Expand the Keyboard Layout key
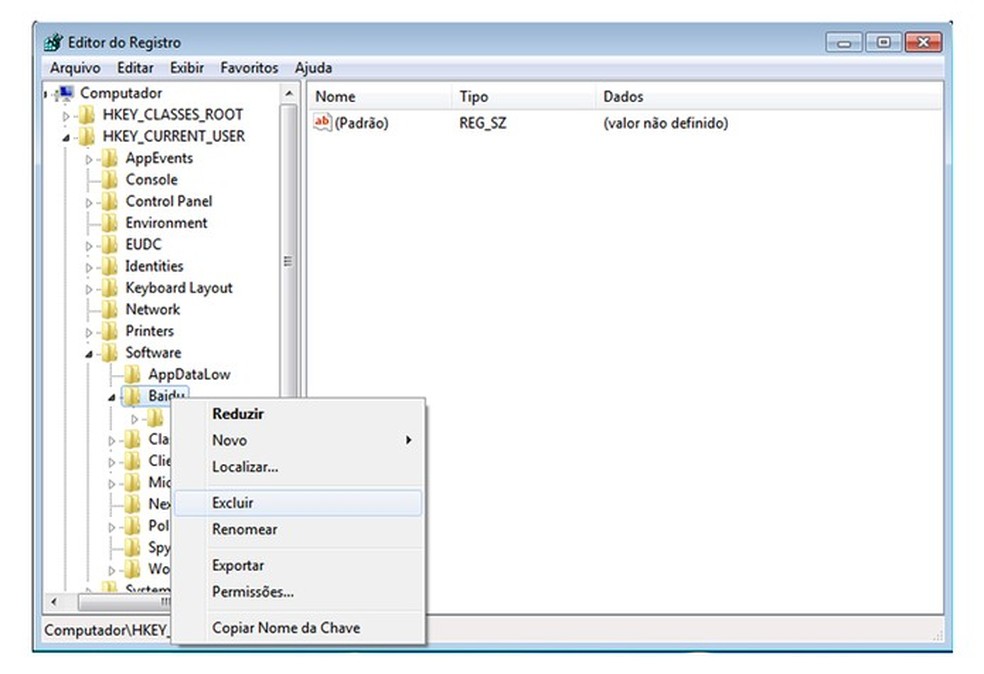Viewport: 984px width, 674px height. click(x=88, y=289)
